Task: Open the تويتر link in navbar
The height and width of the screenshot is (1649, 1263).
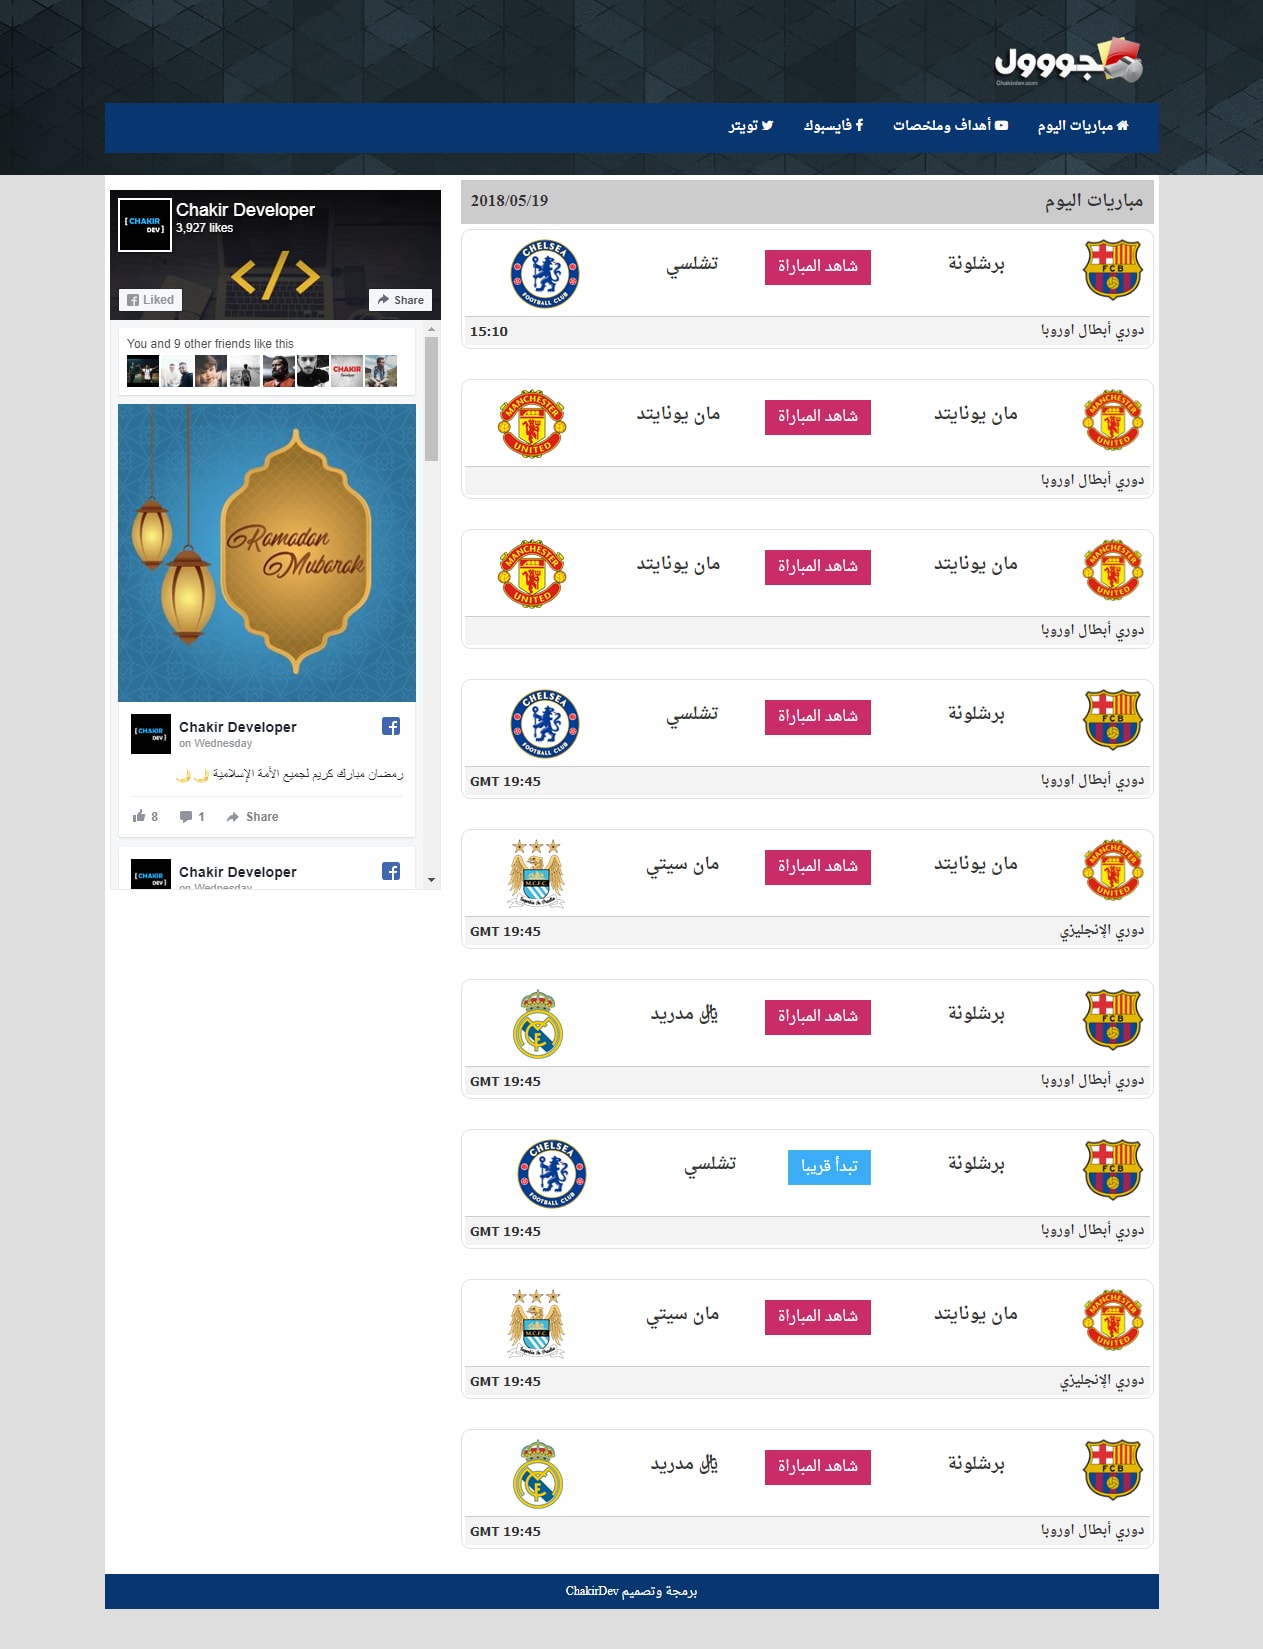Action: (x=751, y=126)
